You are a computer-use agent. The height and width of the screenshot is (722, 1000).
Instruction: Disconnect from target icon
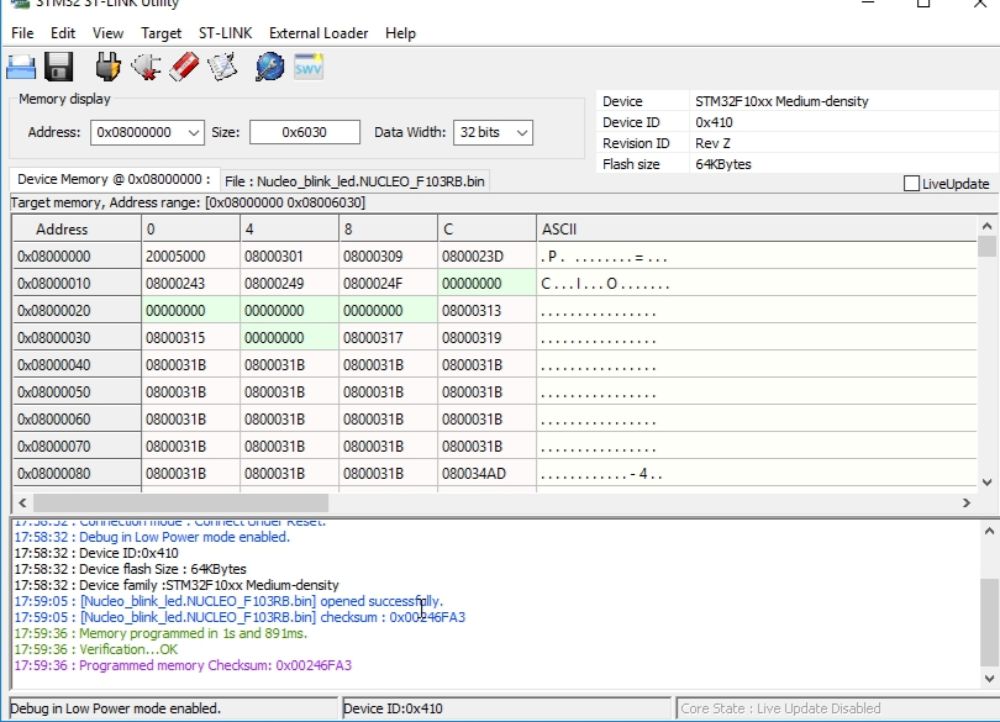pos(146,66)
